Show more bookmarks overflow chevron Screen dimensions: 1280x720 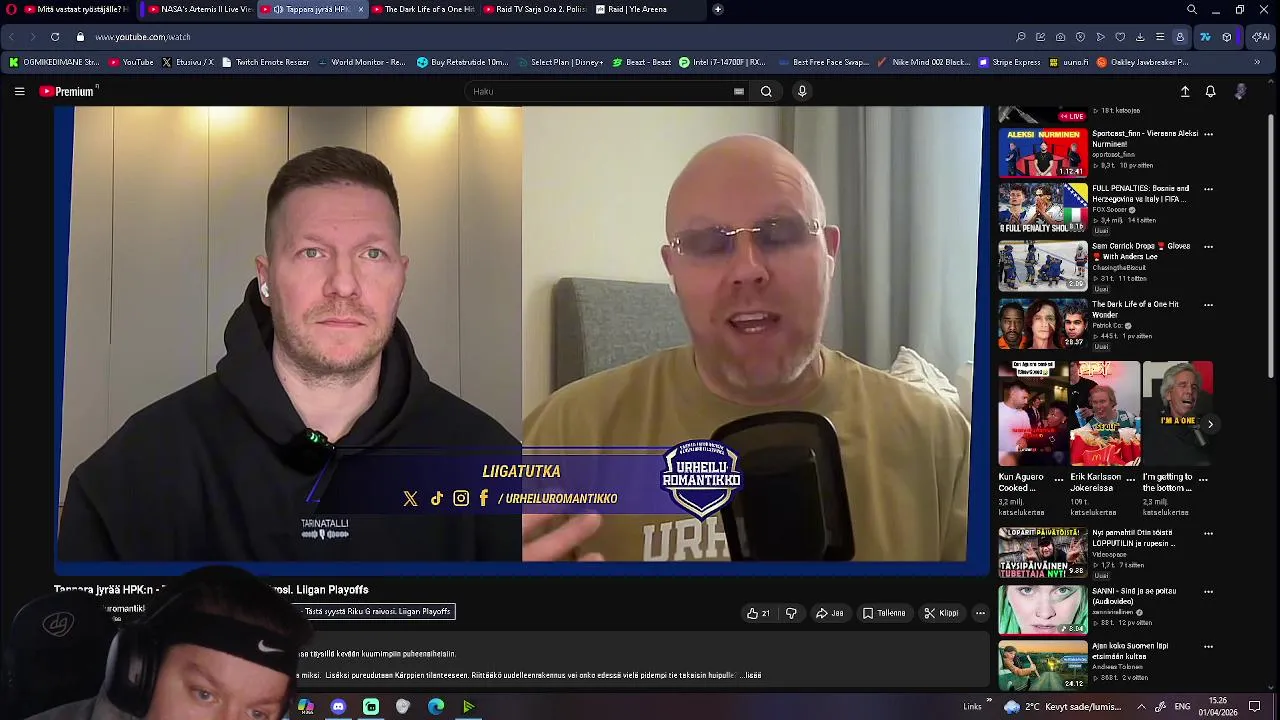(x=1256, y=62)
